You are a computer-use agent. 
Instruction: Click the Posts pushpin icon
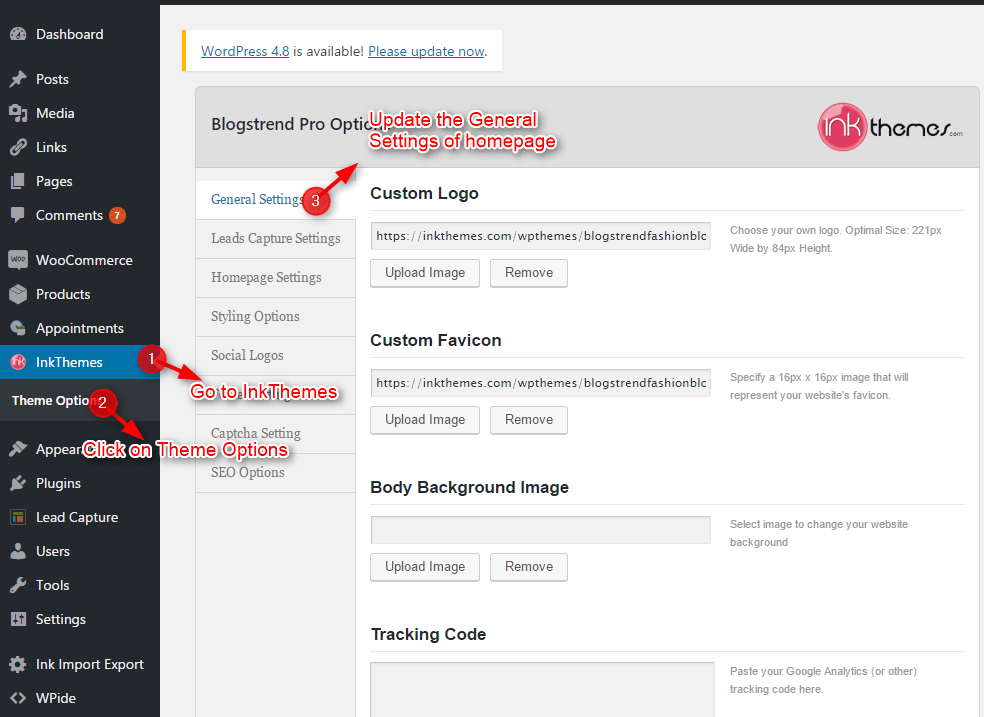[18, 79]
